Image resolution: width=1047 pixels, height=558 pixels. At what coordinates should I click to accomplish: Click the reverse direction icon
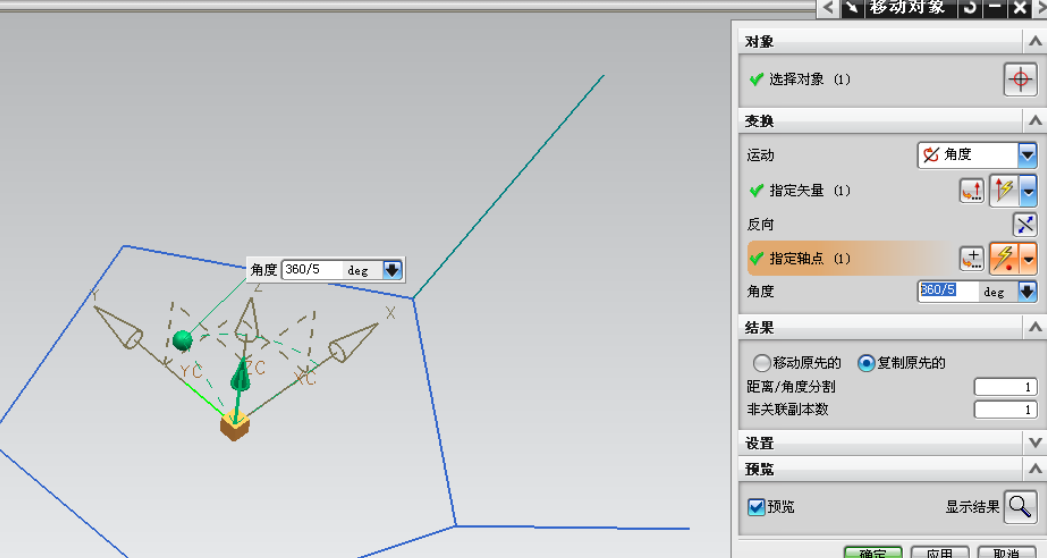pyautogui.click(x=1024, y=224)
